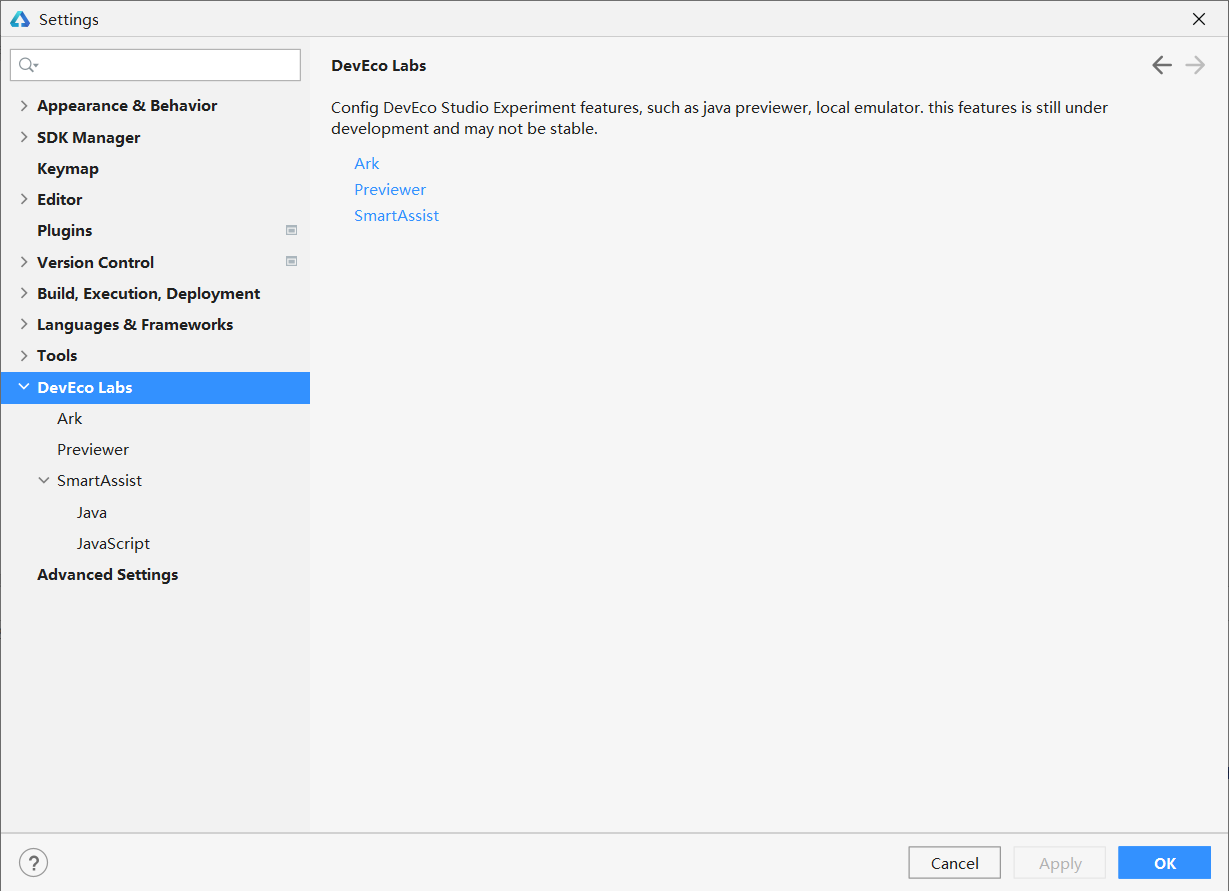The width and height of the screenshot is (1229, 891).
Task: Click the Apply button
Action: pyautogui.click(x=1060, y=863)
